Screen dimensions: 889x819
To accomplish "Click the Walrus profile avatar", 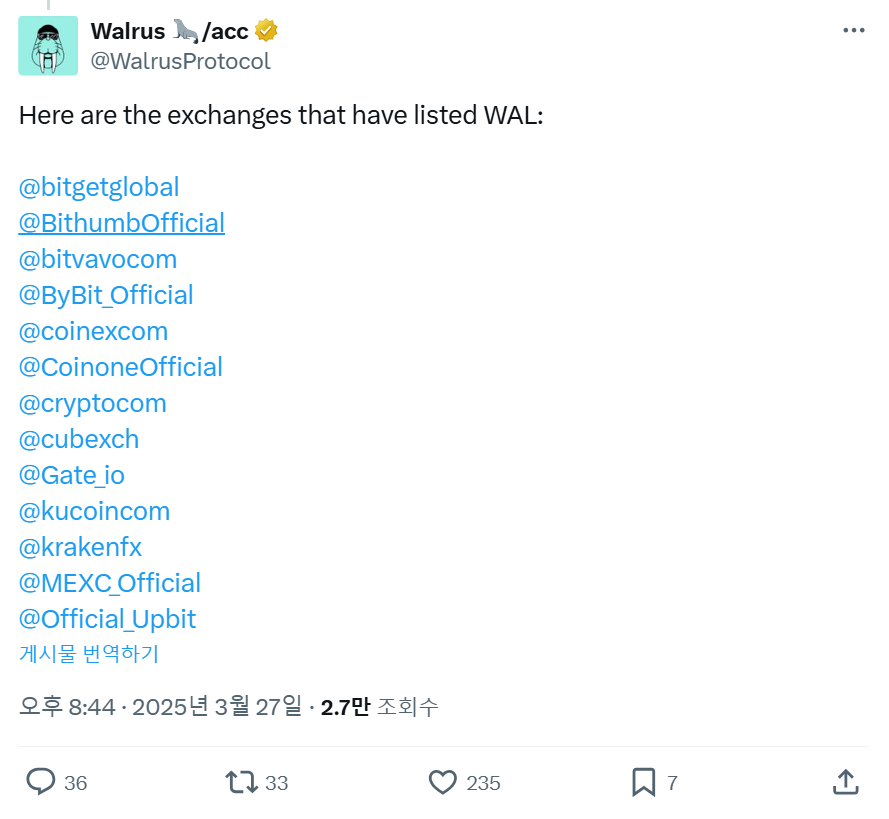I will (47, 46).
